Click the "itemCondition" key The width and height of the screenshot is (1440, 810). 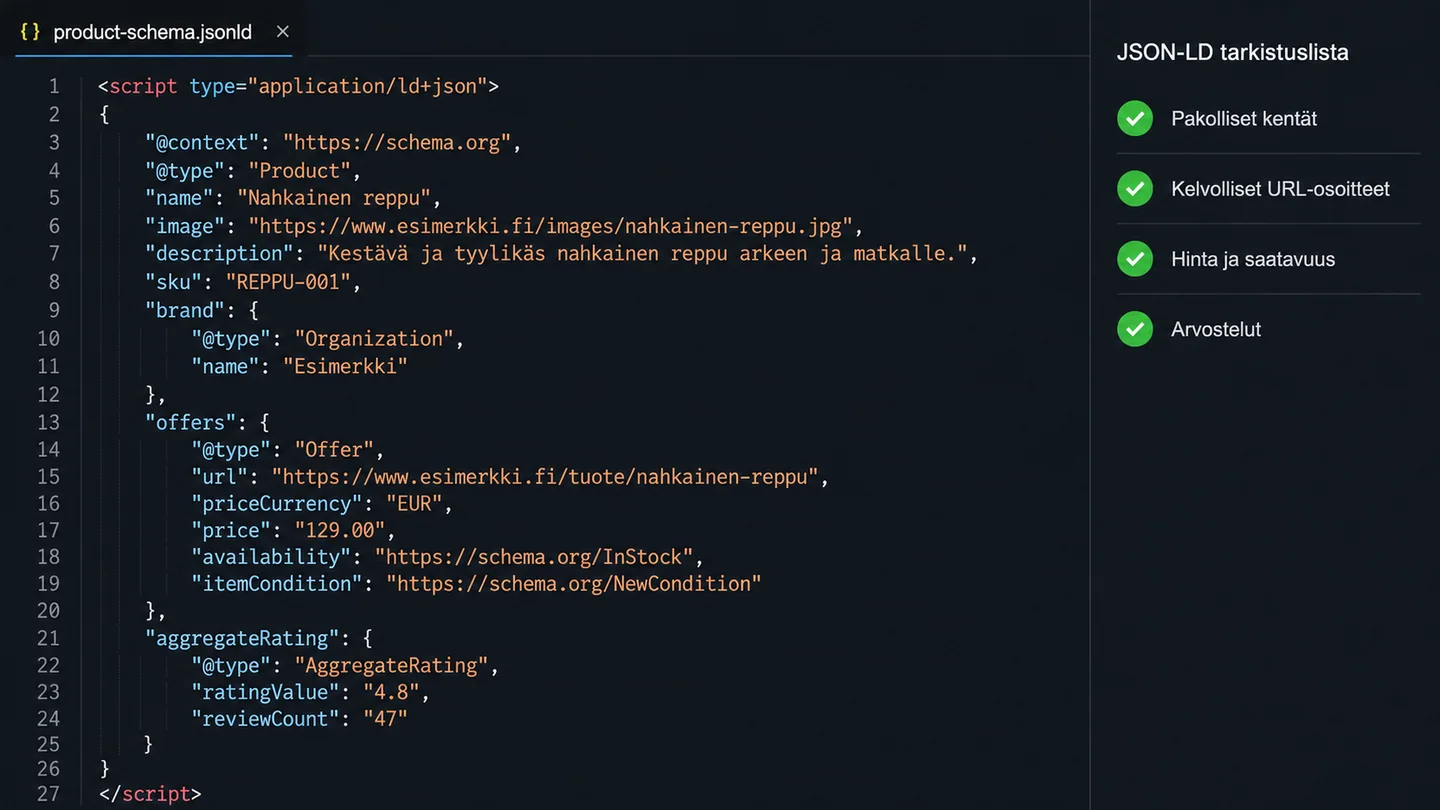point(277,584)
